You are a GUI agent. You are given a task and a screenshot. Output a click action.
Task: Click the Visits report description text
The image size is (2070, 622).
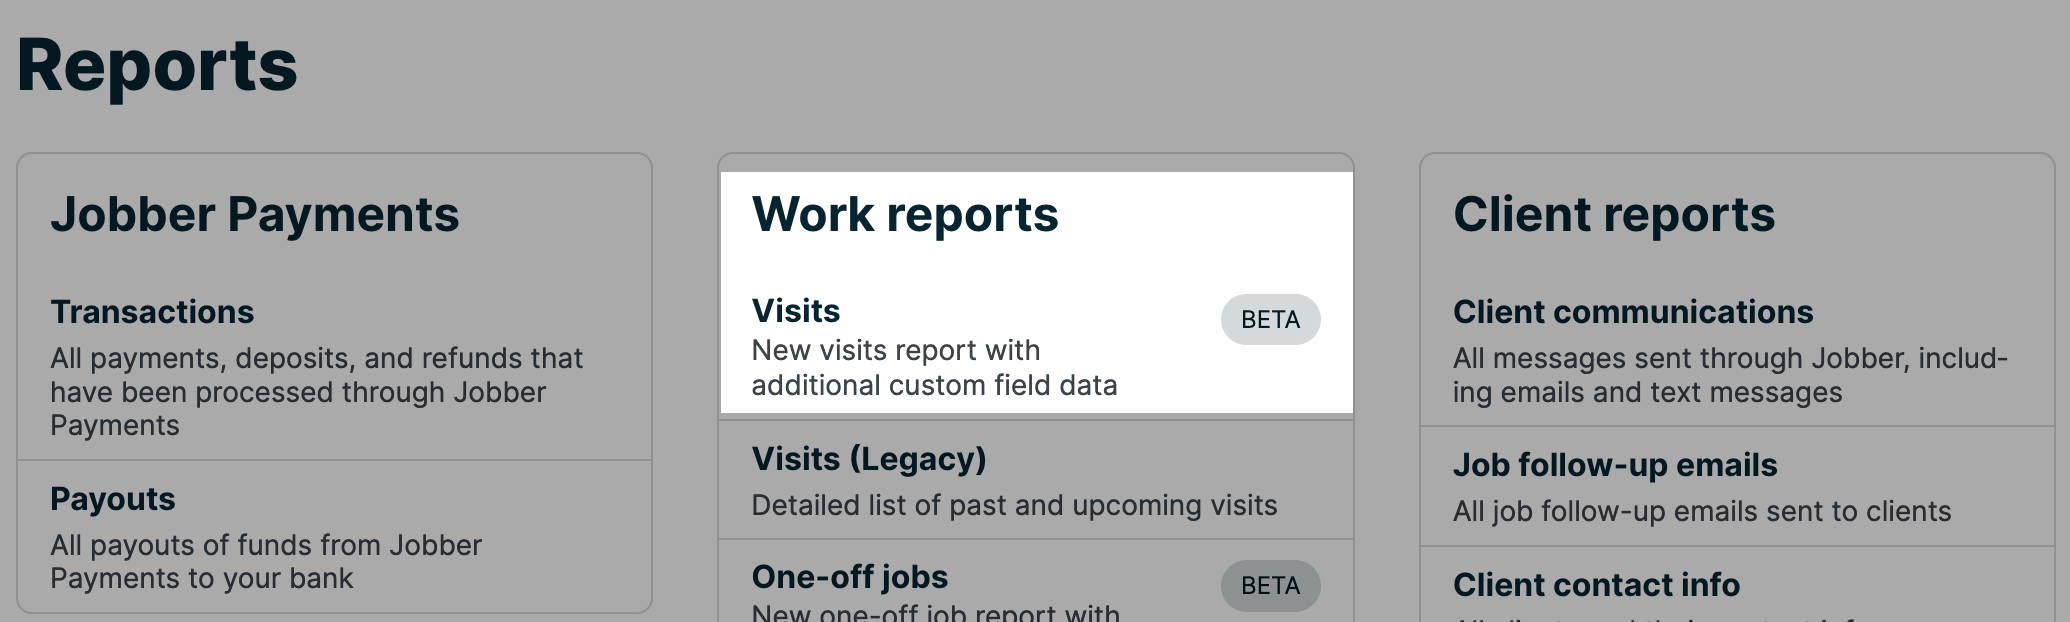tap(937, 367)
